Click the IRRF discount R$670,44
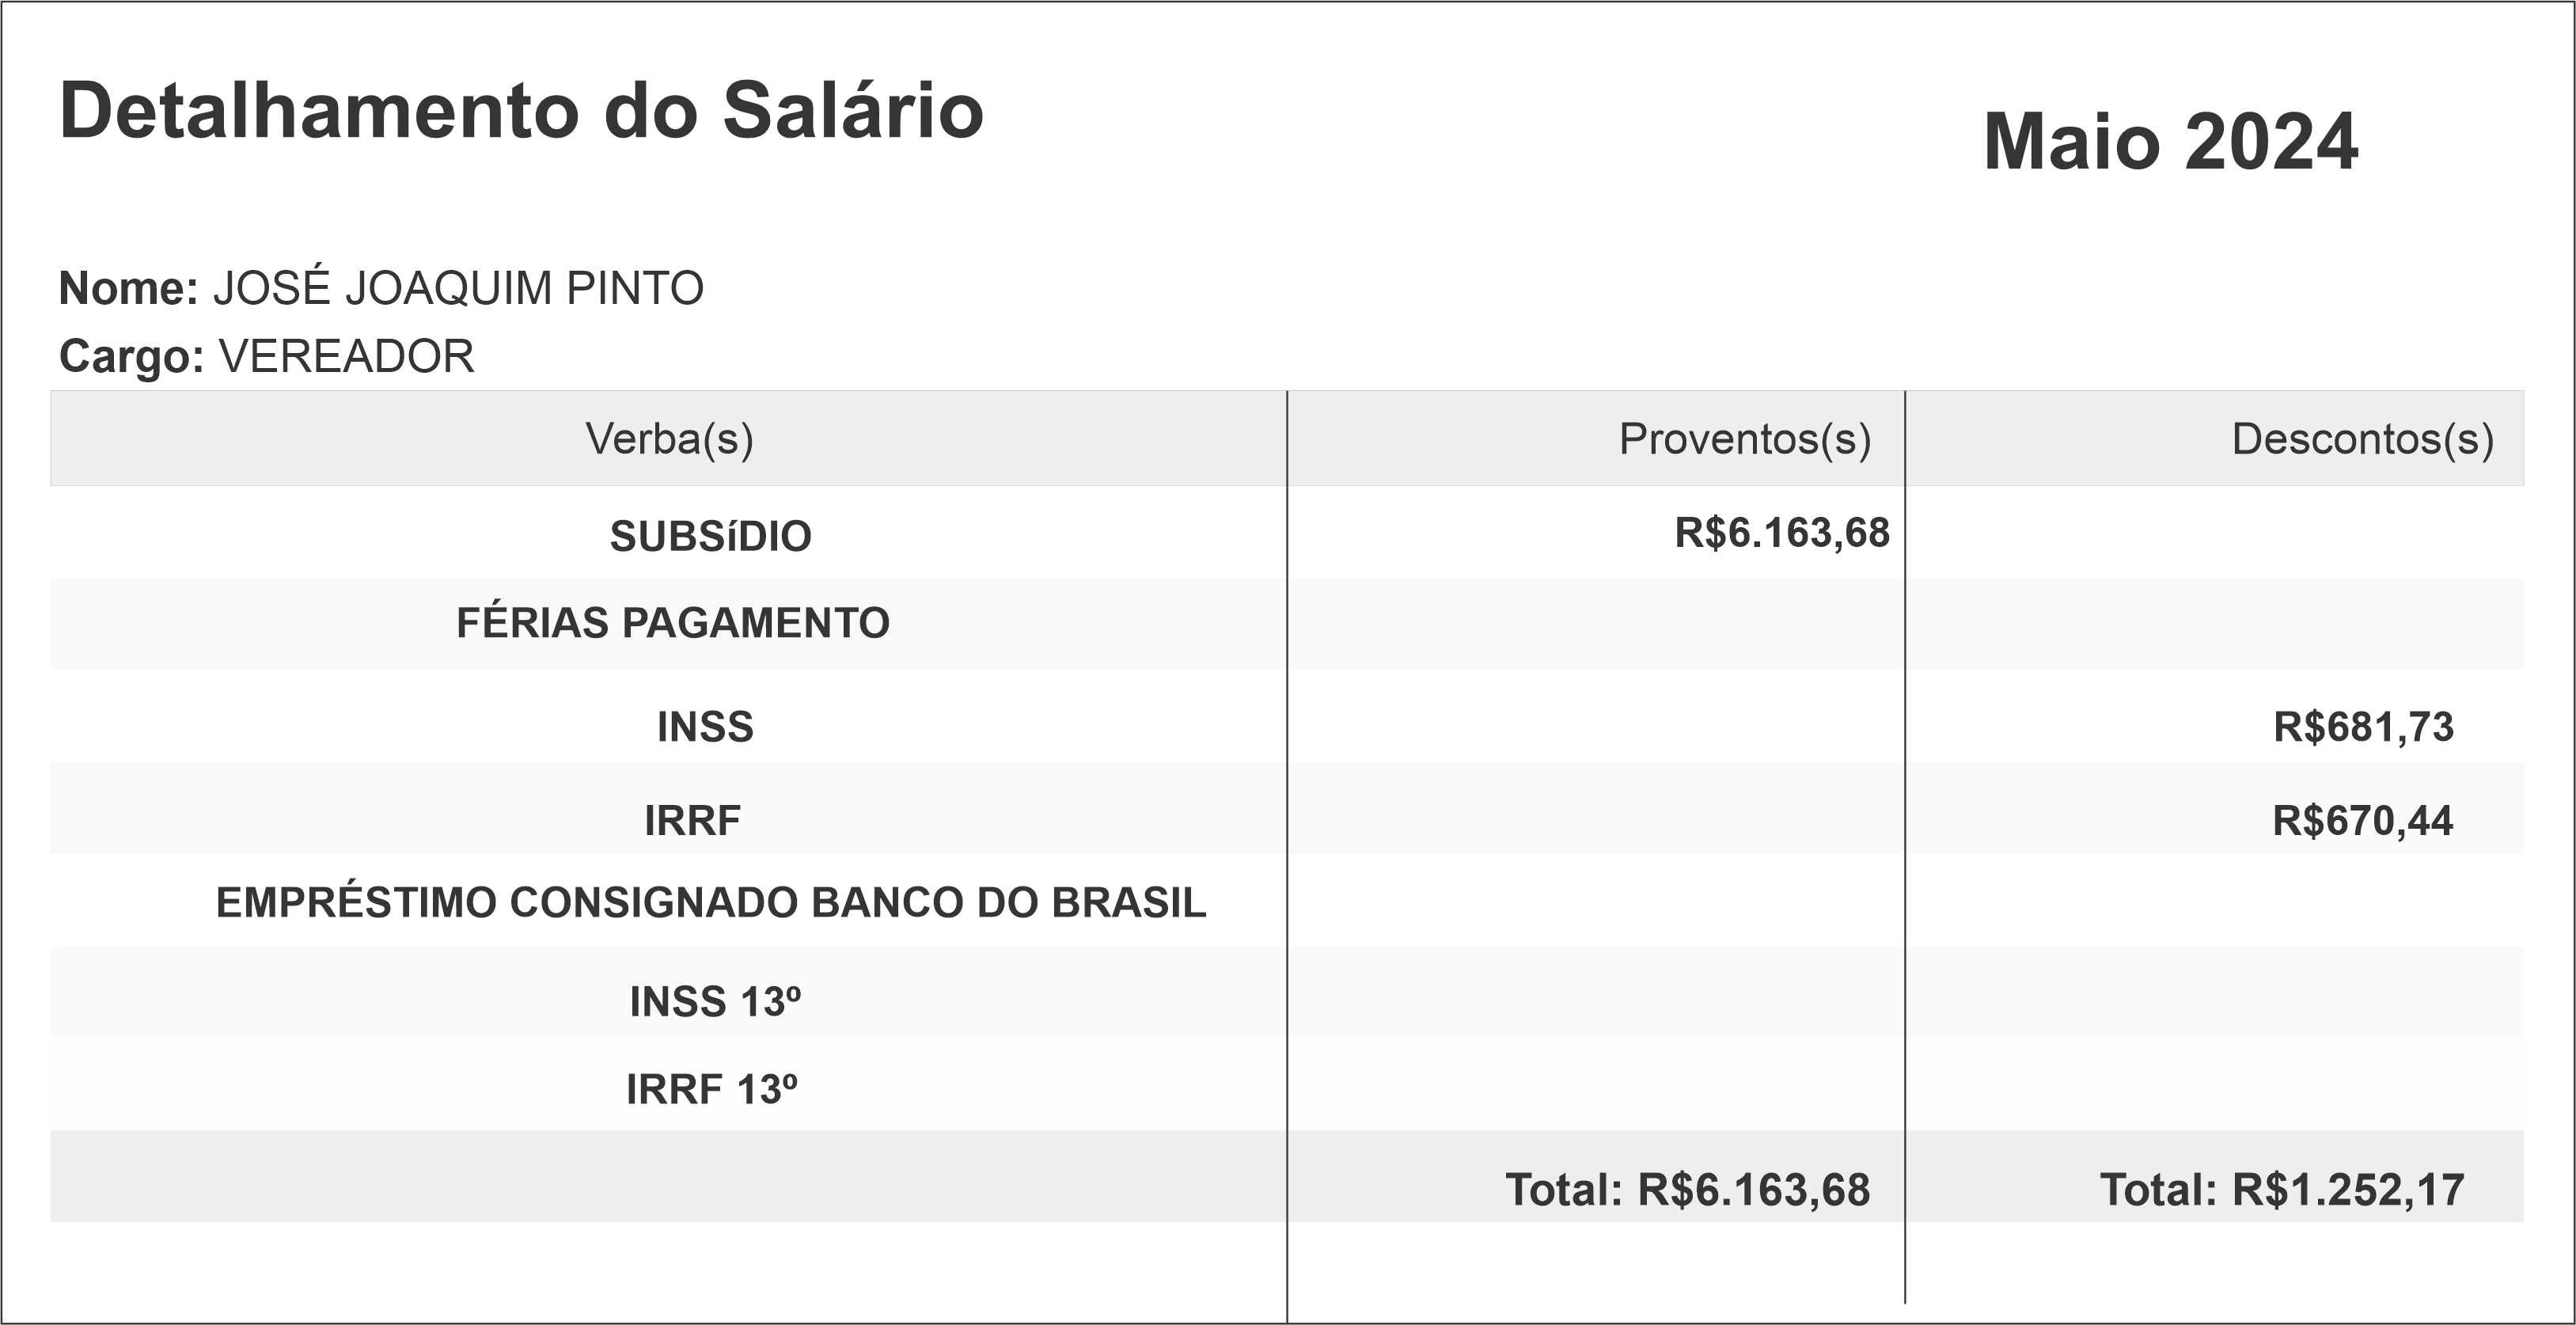The height and width of the screenshot is (1325, 2576). (2362, 821)
